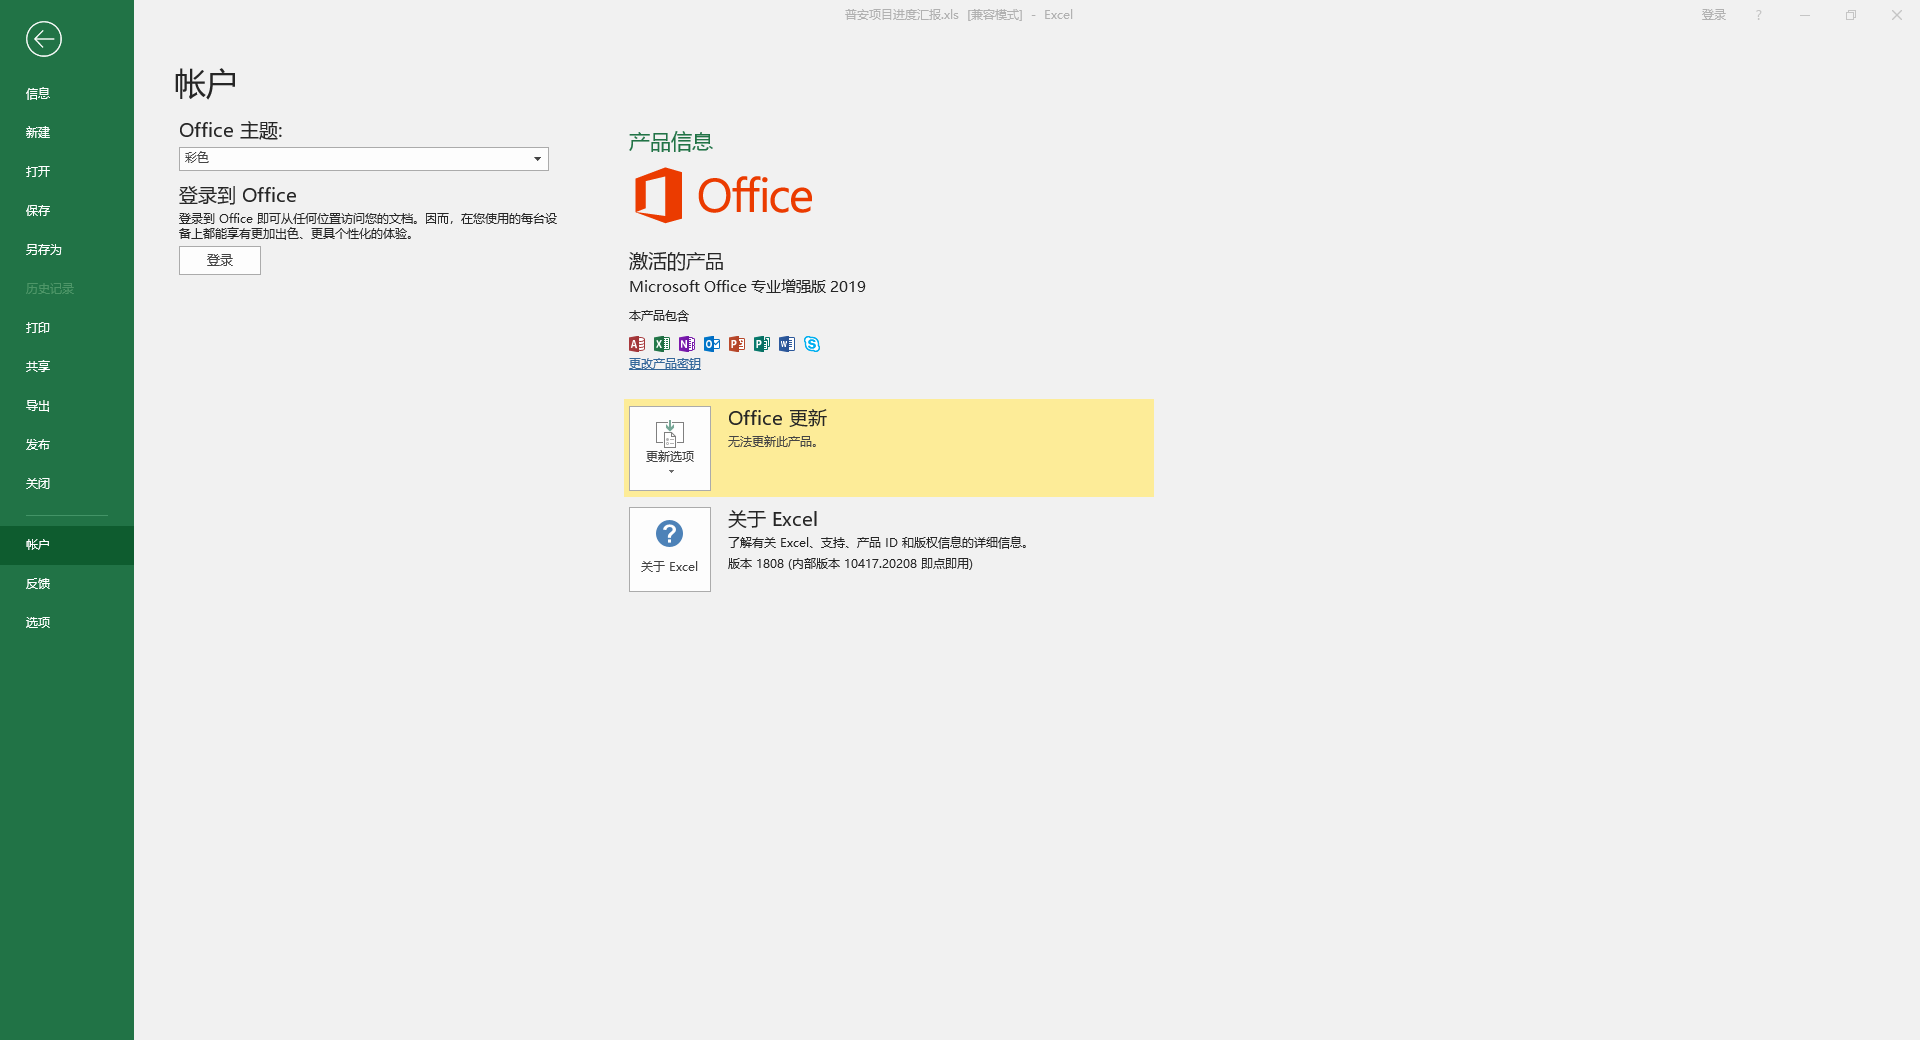Viewport: 1920px width, 1040px height.
Task: Click the Access app icon under 本产品包含
Action: 637,344
